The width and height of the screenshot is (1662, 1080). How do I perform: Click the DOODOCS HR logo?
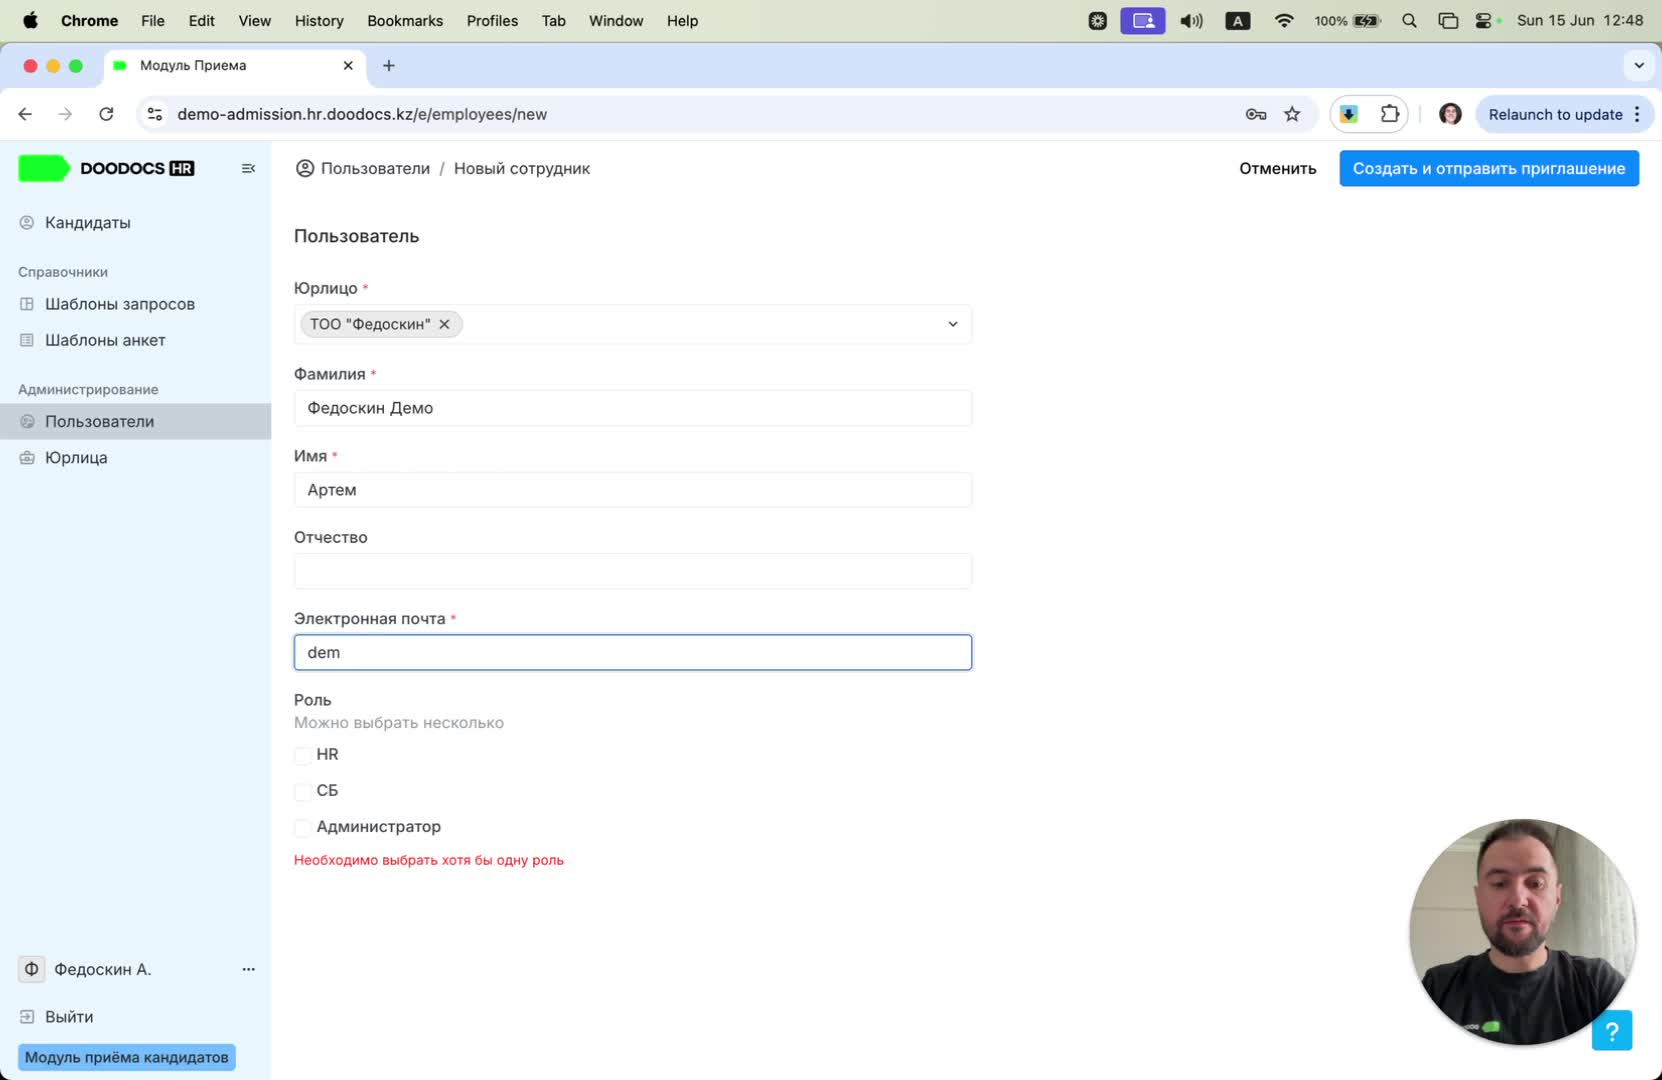tap(107, 169)
